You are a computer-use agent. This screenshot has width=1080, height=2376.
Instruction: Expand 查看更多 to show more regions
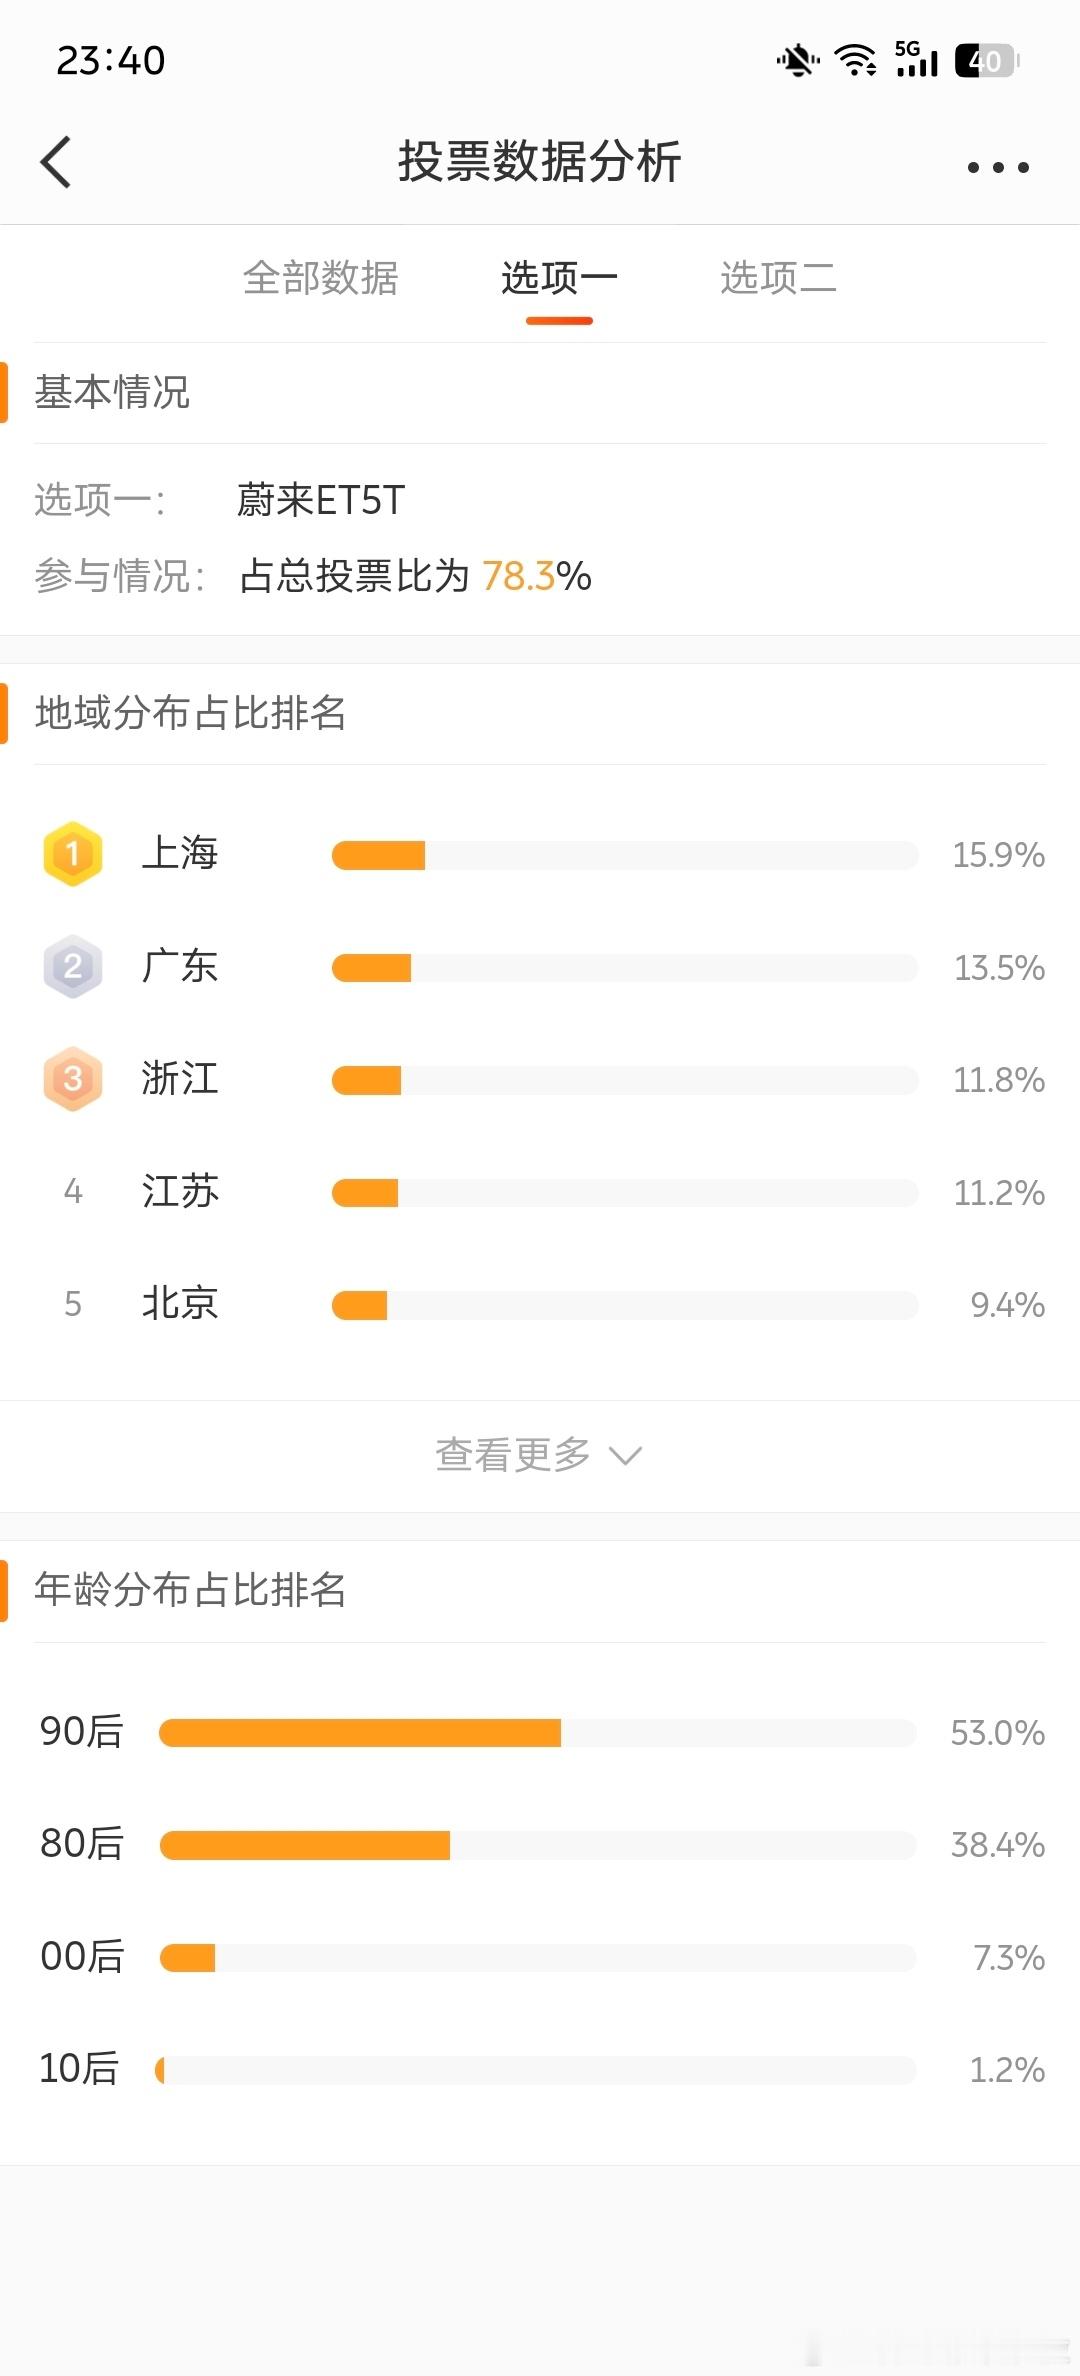click(539, 1455)
